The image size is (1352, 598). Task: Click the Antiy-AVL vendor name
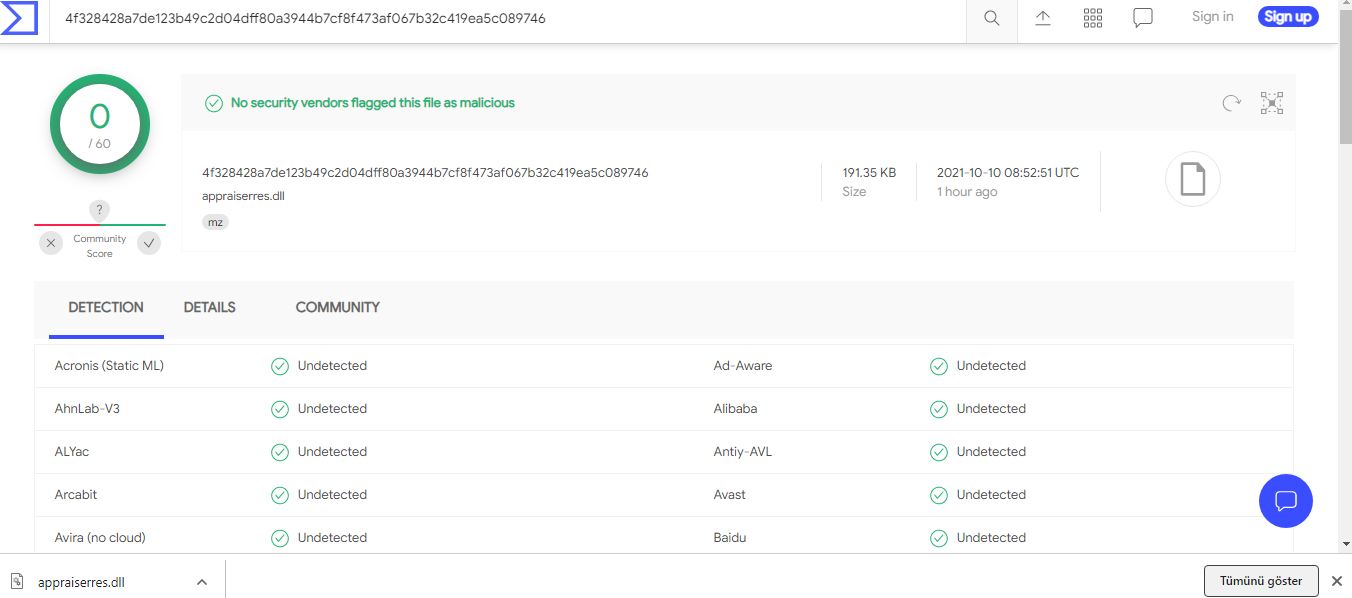pyautogui.click(x=743, y=452)
